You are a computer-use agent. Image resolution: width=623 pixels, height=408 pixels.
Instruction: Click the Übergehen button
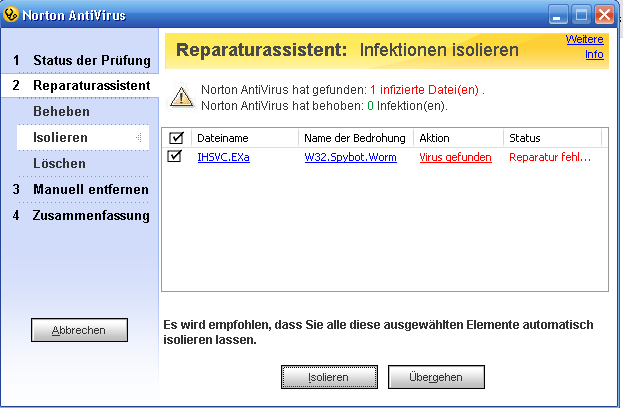pos(436,377)
